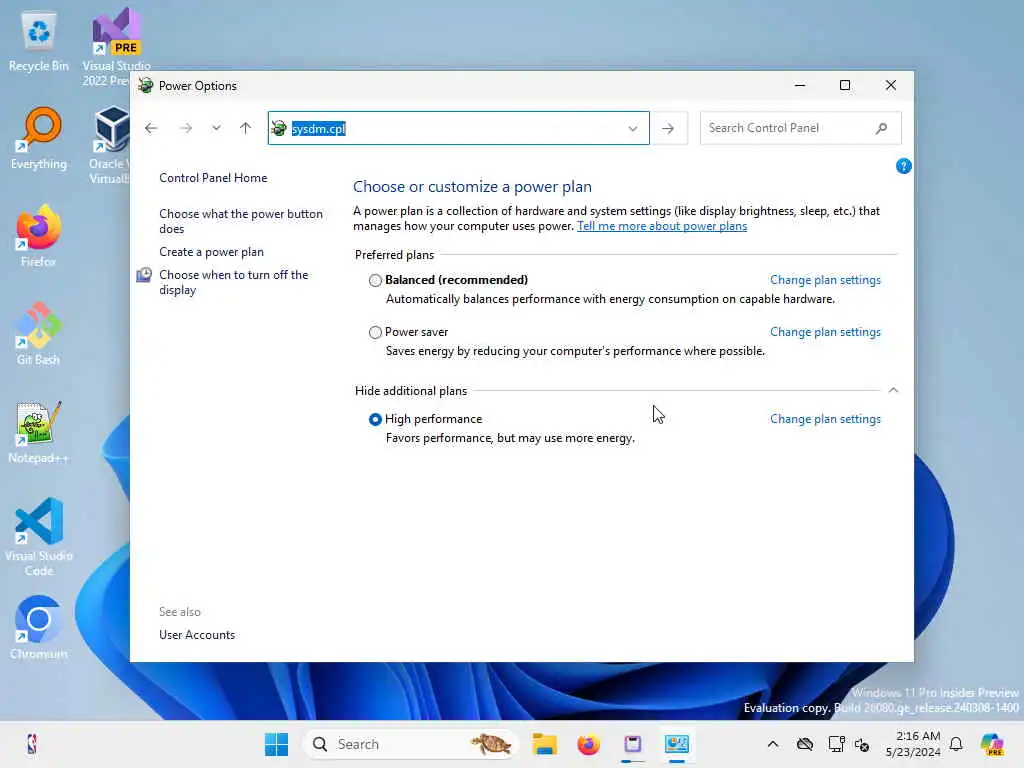Click Create a power plan
1024x768 pixels.
coord(211,252)
